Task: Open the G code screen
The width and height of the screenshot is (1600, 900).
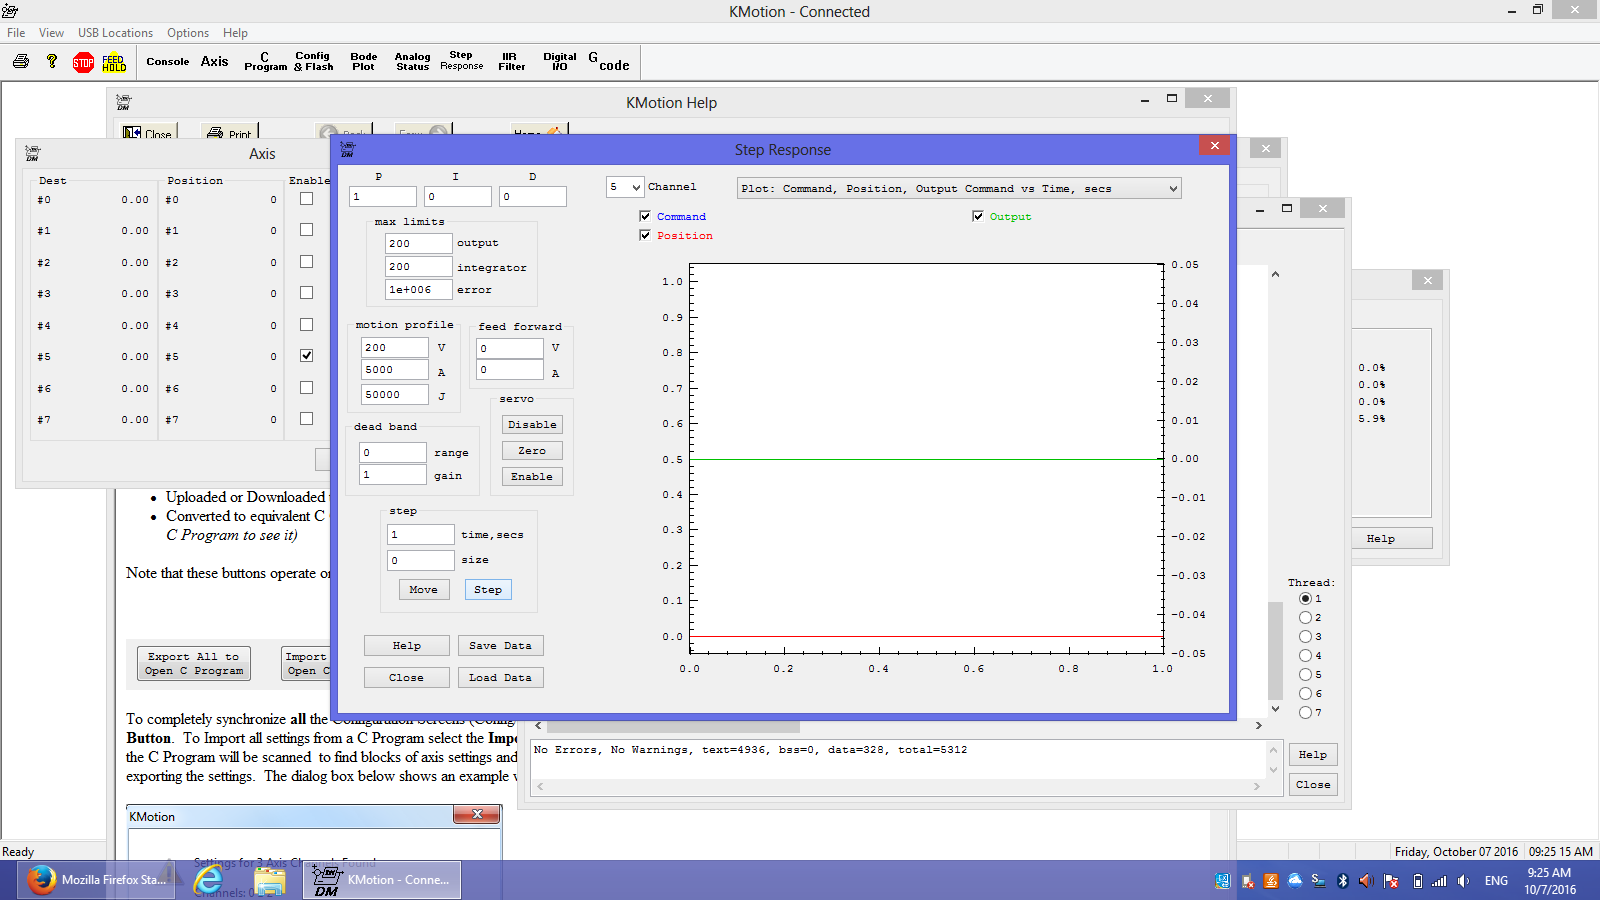Action: 609,62
